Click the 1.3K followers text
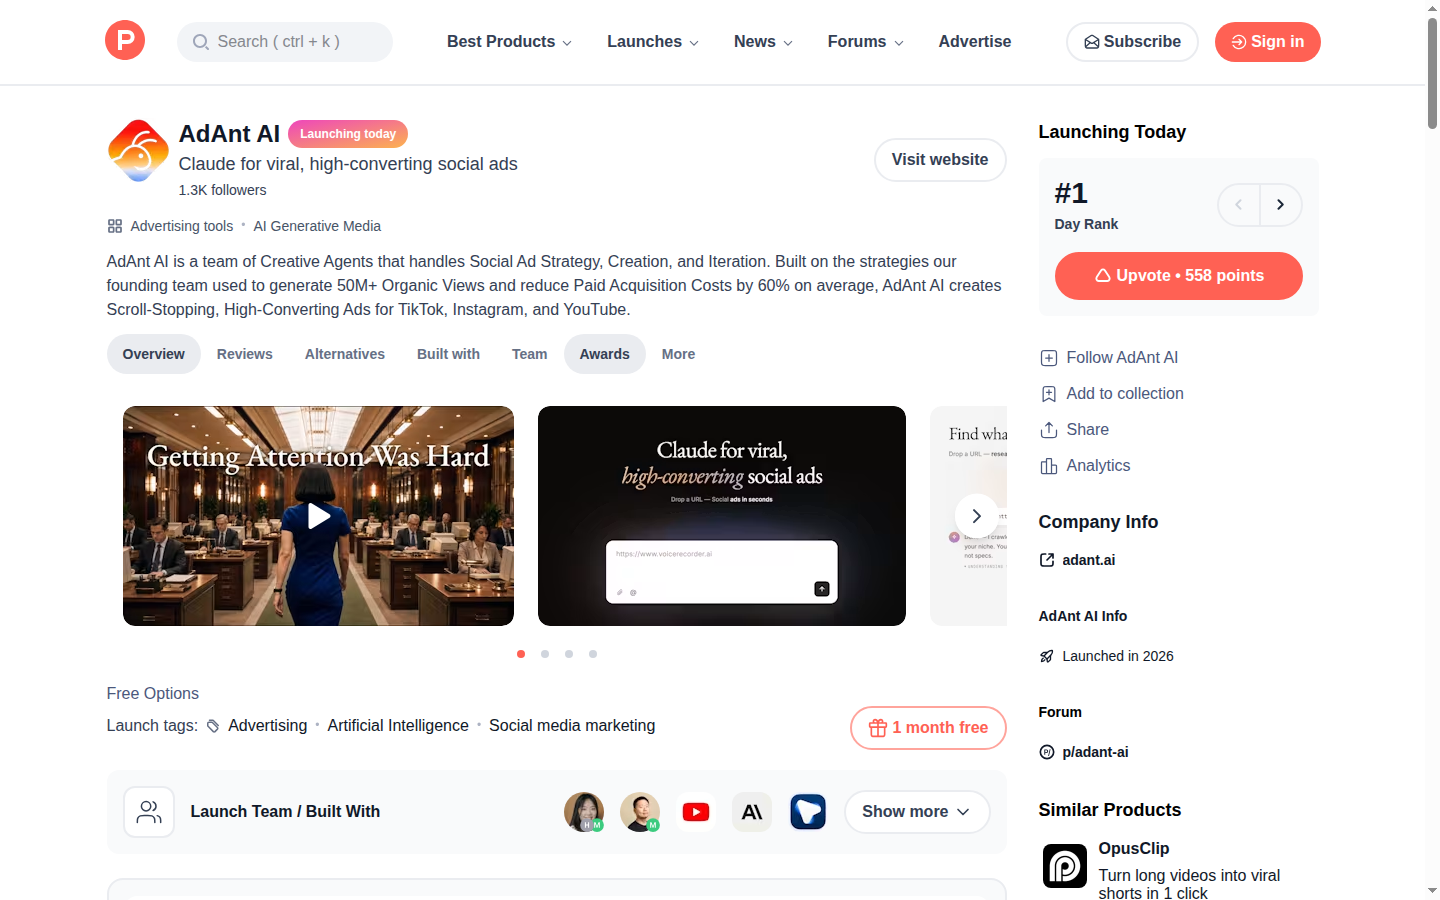The image size is (1440, 900). (x=223, y=190)
